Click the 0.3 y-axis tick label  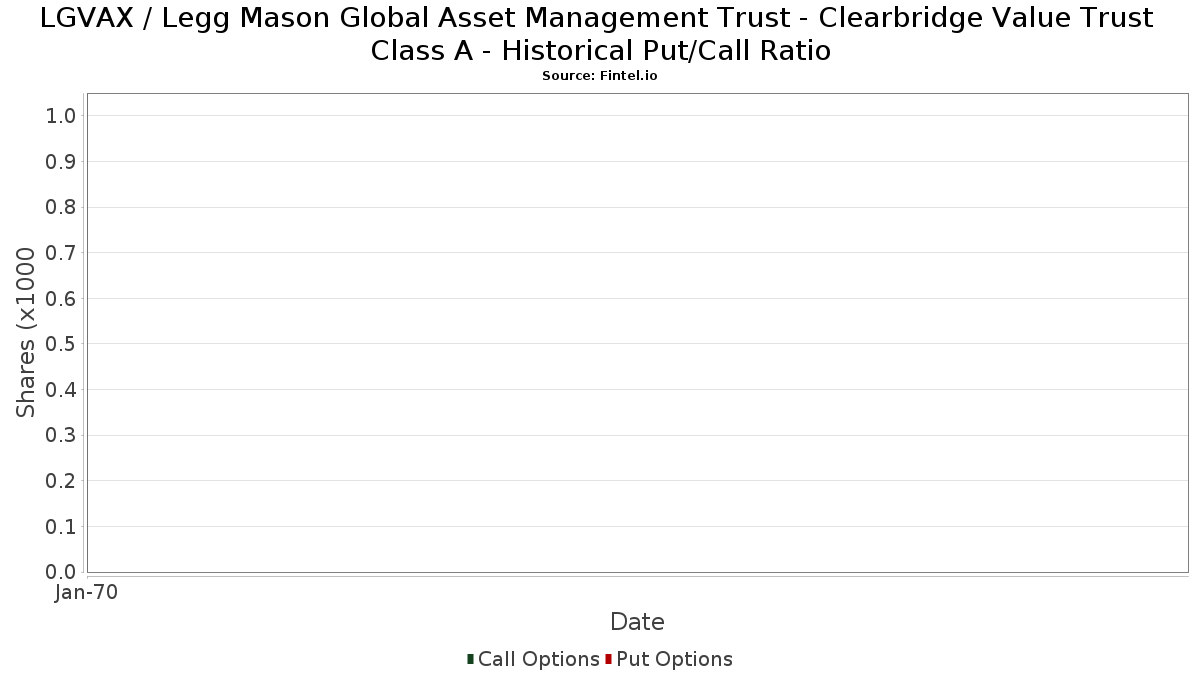pos(61,435)
